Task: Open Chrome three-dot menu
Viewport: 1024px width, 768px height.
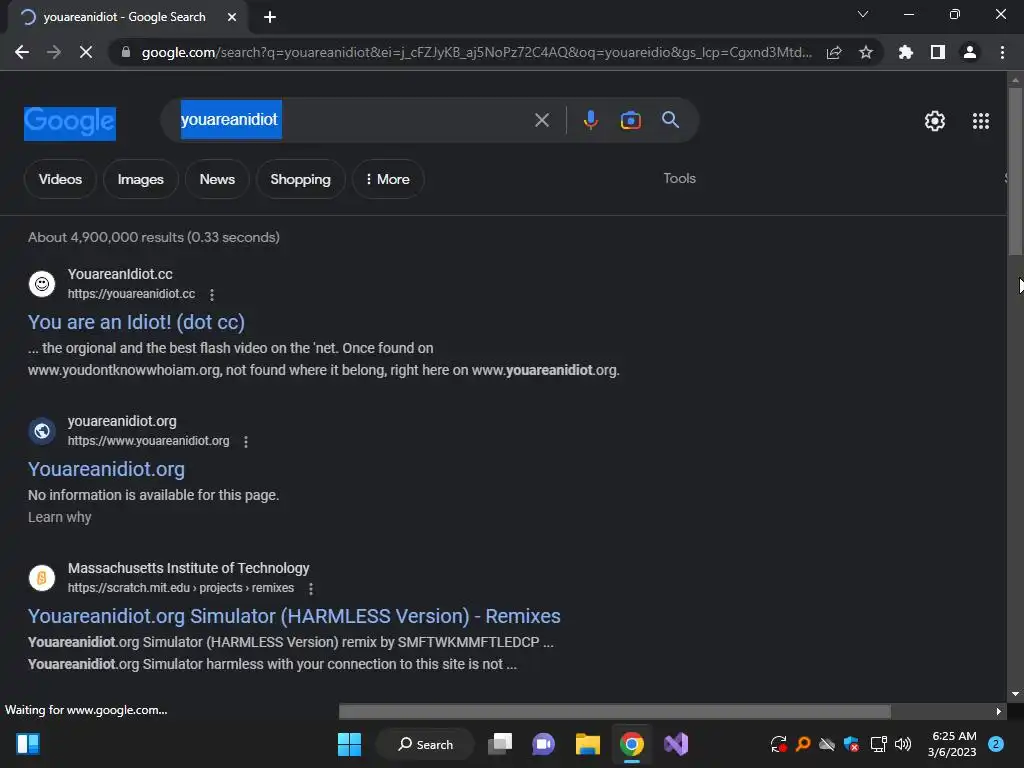Action: coord(1002,52)
